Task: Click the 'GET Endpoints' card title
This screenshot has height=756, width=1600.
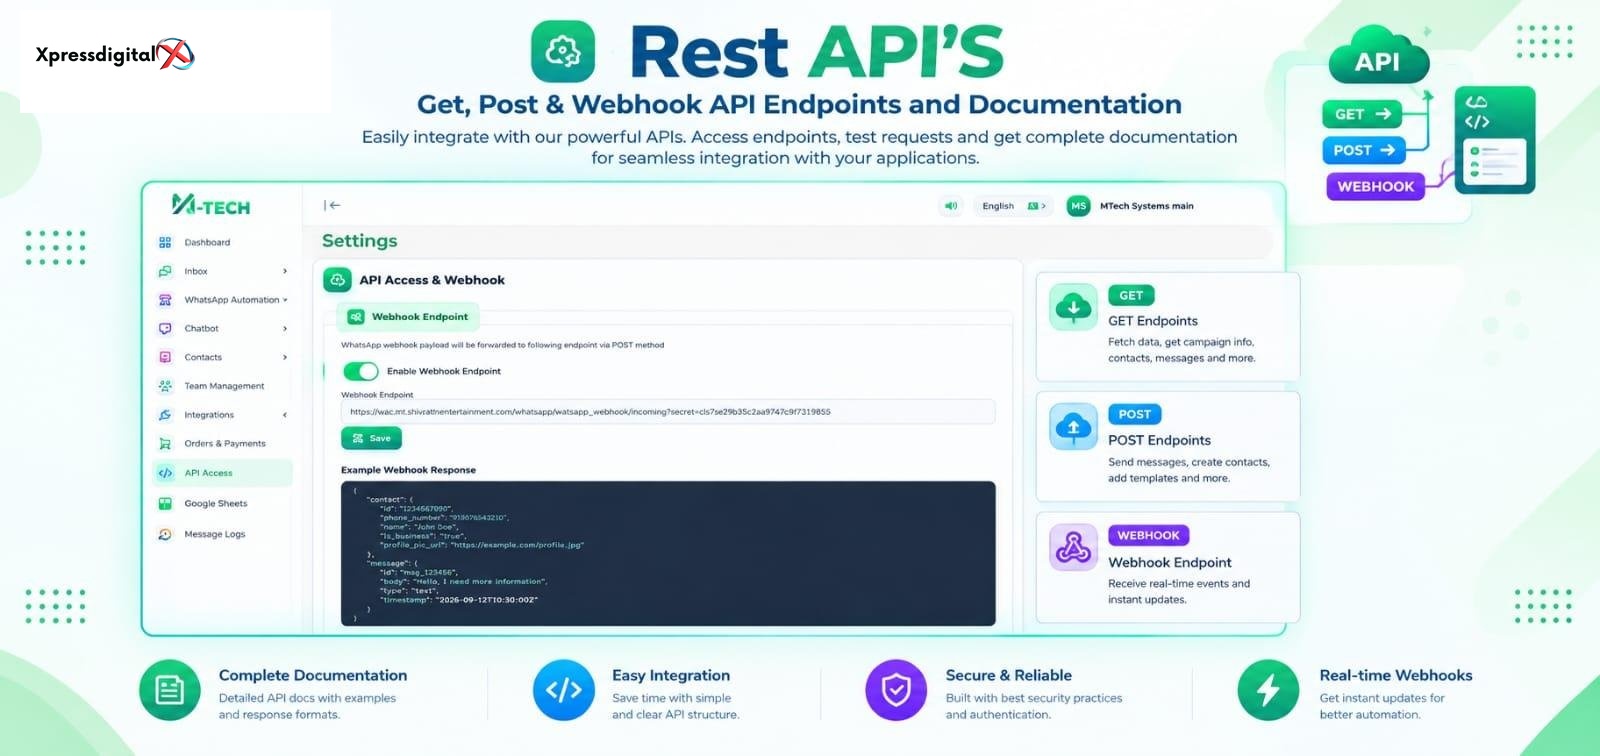Action: tap(1153, 321)
